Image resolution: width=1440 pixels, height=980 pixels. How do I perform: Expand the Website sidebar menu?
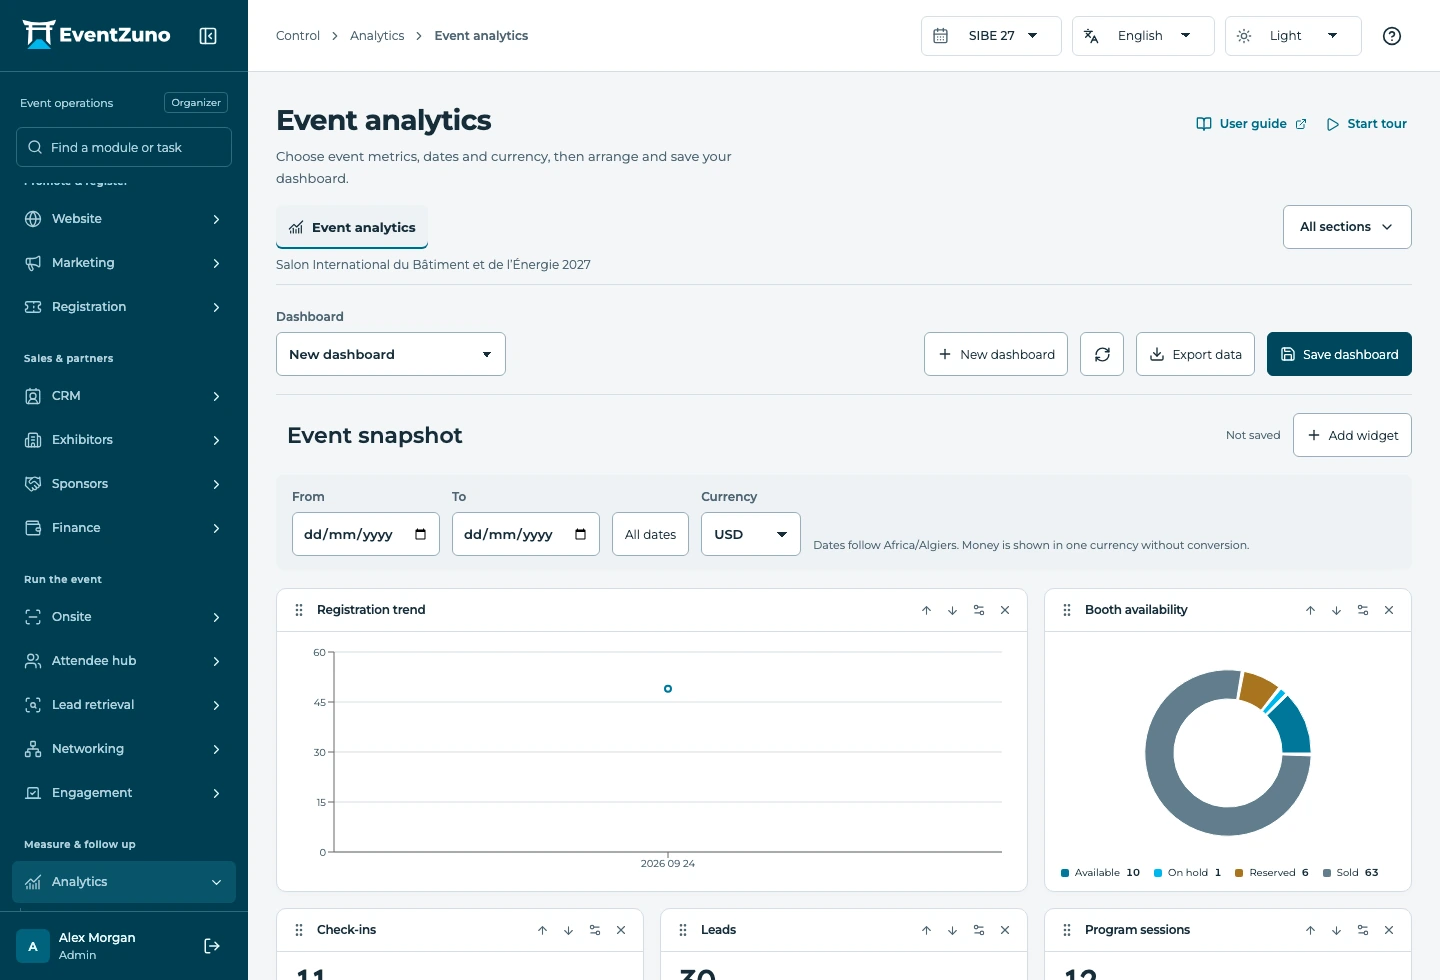124,219
